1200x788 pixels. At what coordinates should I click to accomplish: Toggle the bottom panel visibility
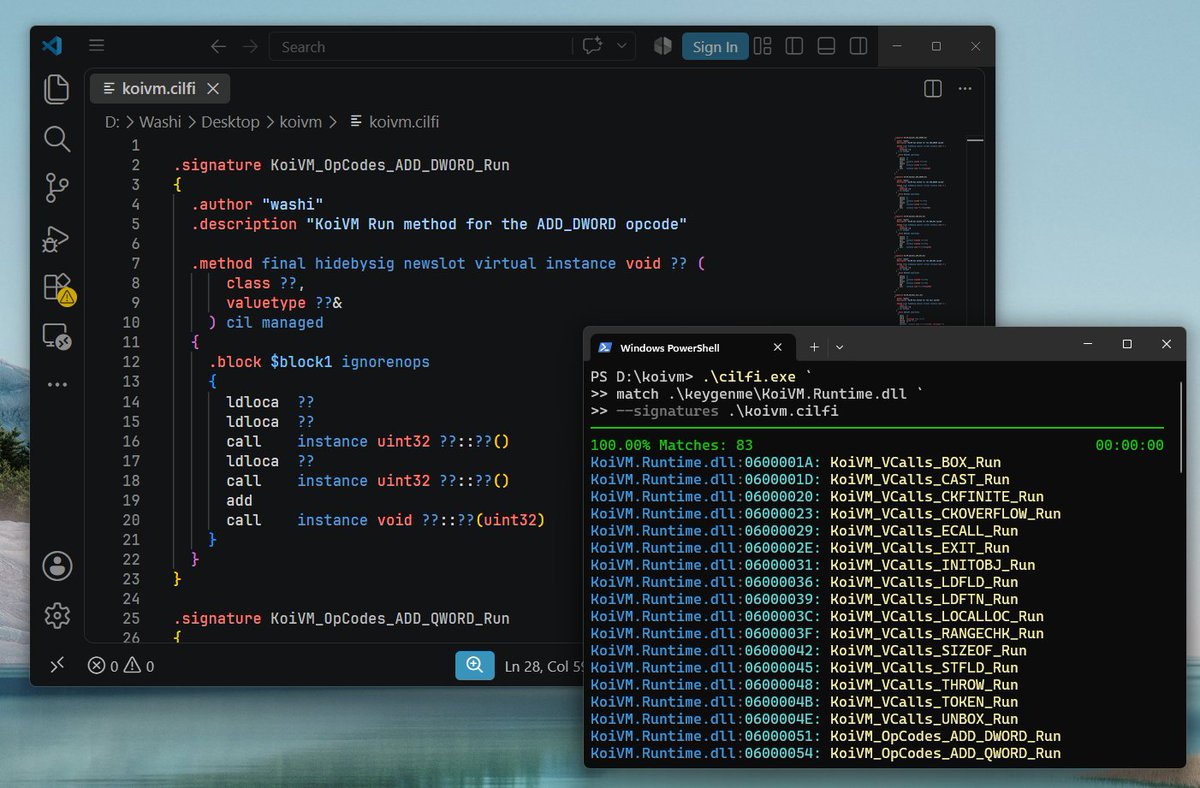[826, 46]
